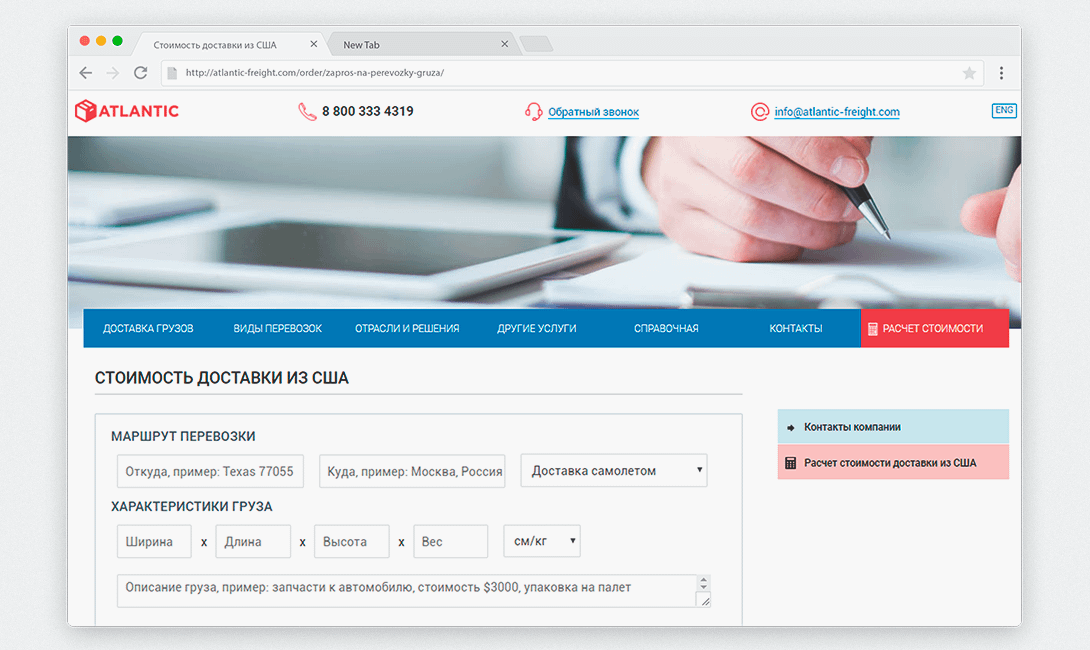Click the browser forward arrow
1090x650 pixels.
pos(113,73)
